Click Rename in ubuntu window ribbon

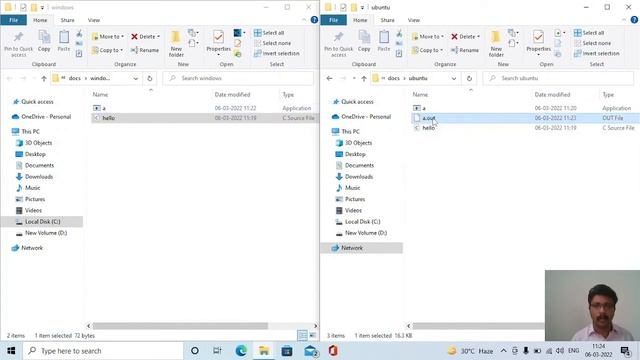[x=465, y=50]
